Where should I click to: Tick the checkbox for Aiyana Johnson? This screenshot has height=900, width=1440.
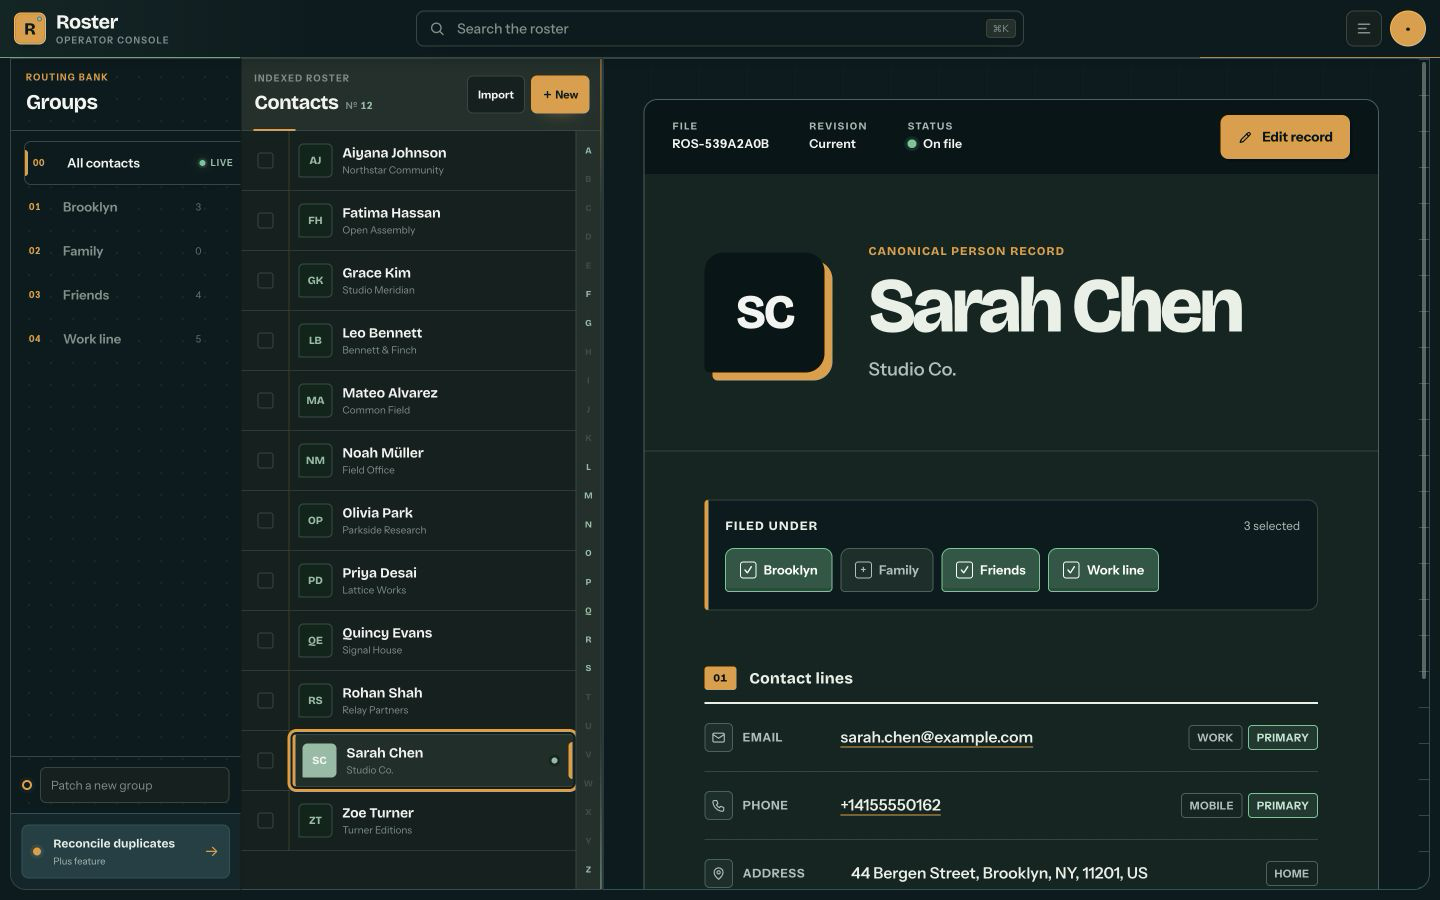coord(265,161)
